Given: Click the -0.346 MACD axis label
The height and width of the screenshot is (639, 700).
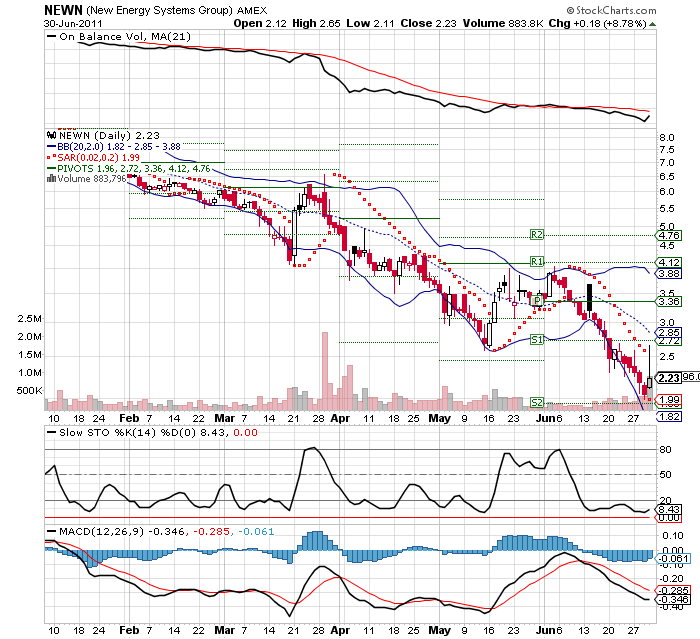Looking at the screenshot, I should click(x=673, y=599).
